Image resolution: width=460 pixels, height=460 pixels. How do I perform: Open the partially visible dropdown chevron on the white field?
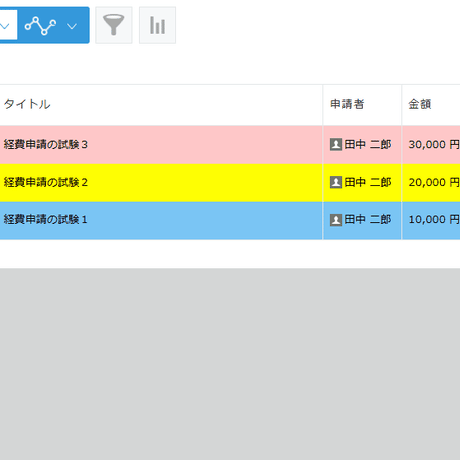coord(5,26)
